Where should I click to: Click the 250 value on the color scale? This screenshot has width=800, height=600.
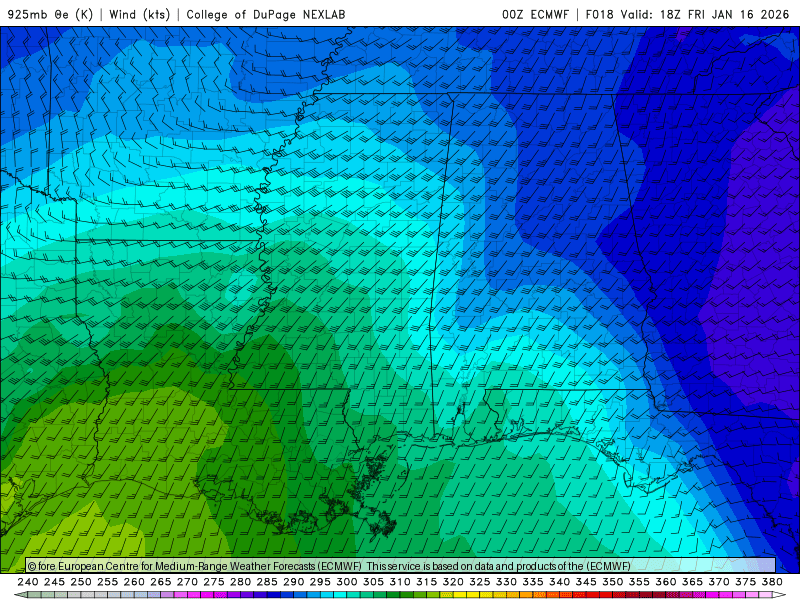(81, 582)
